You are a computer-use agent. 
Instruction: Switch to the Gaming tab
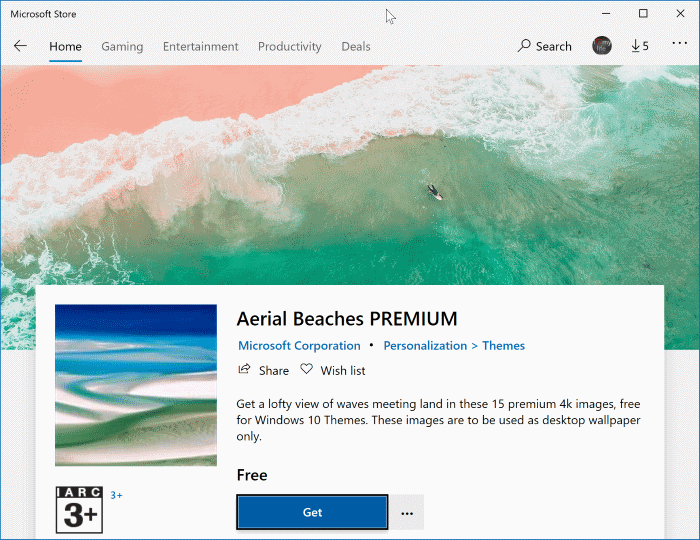click(122, 46)
